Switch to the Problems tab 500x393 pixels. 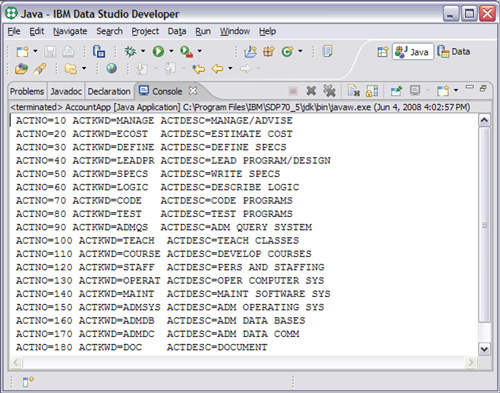pyautogui.click(x=27, y=91)
